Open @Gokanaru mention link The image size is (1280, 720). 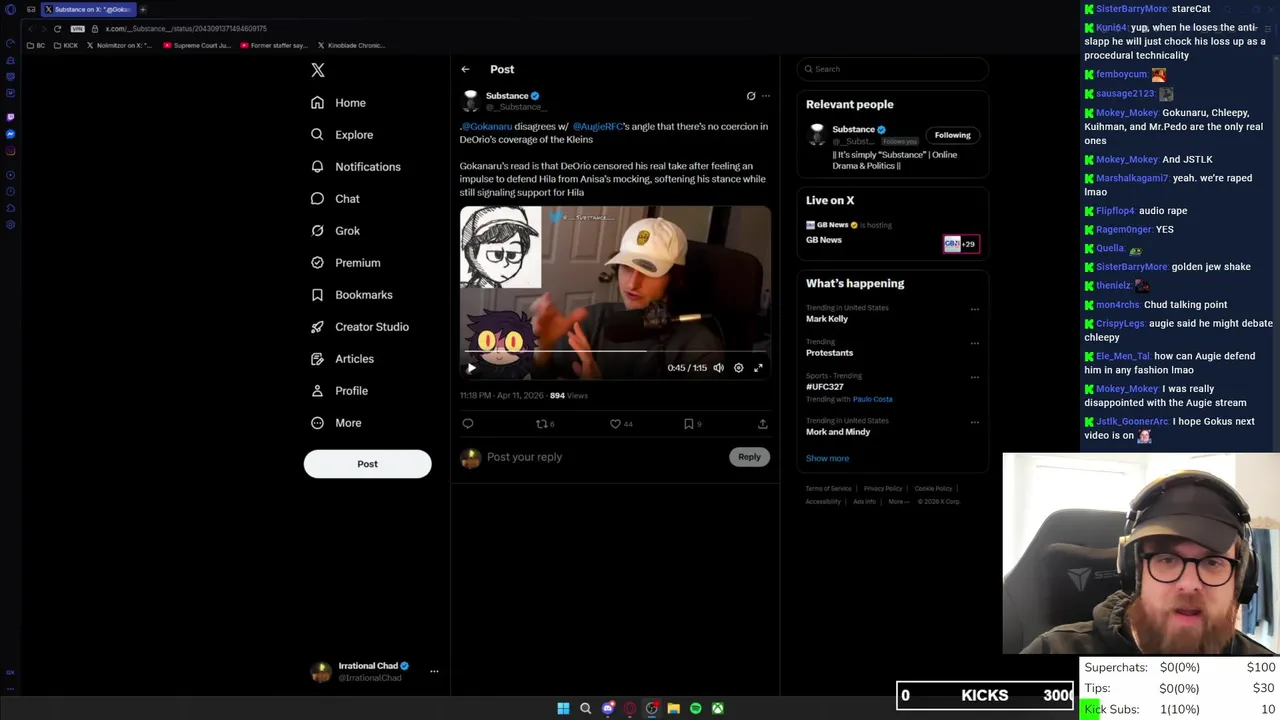[487, 127]
